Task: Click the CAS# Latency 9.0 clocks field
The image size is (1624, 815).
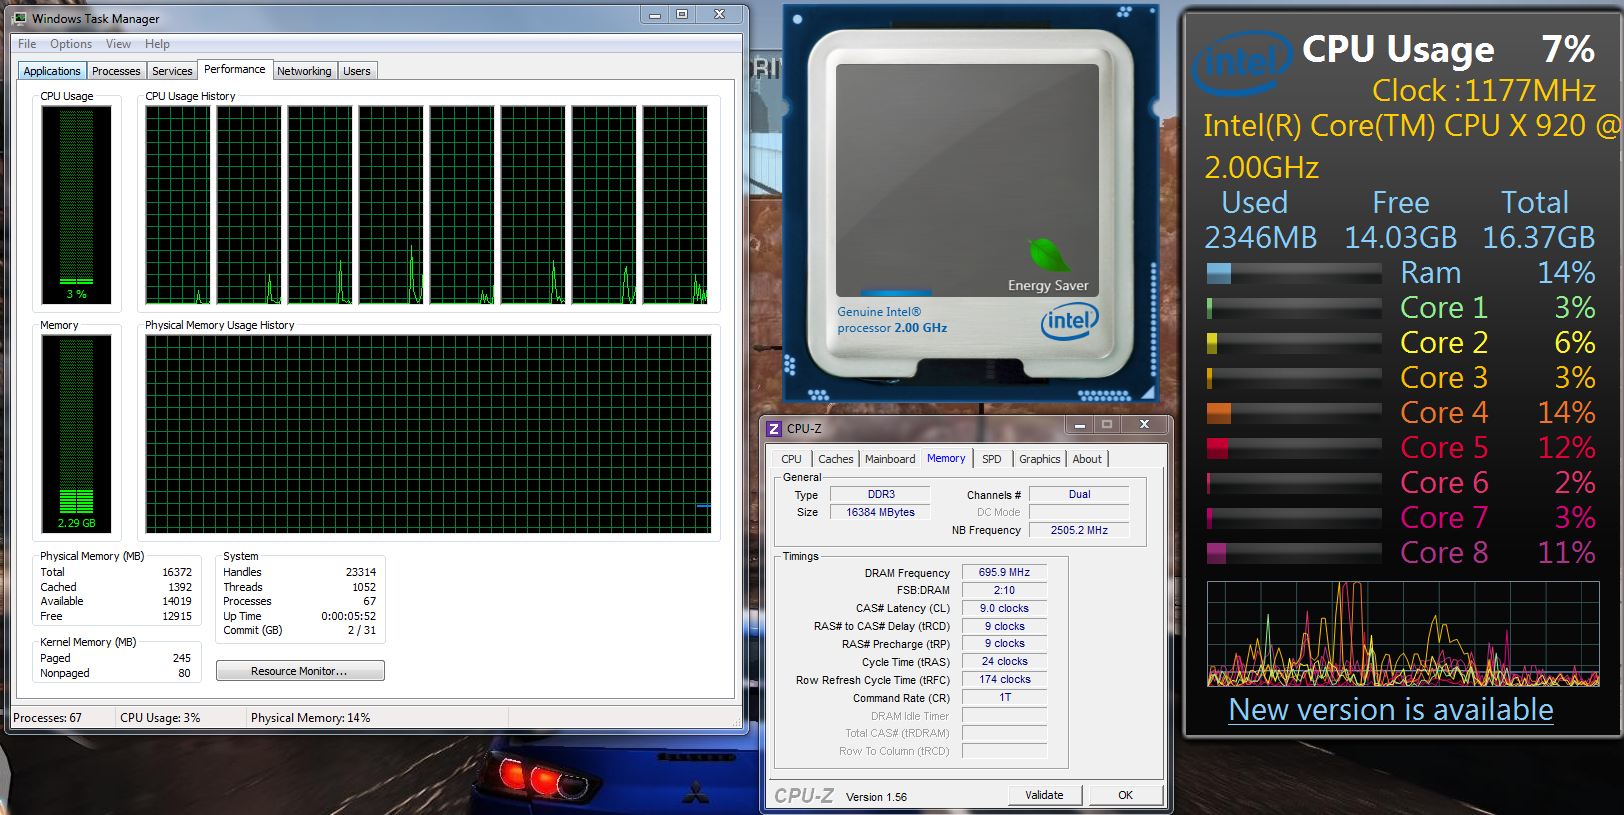Action: 1004,608
